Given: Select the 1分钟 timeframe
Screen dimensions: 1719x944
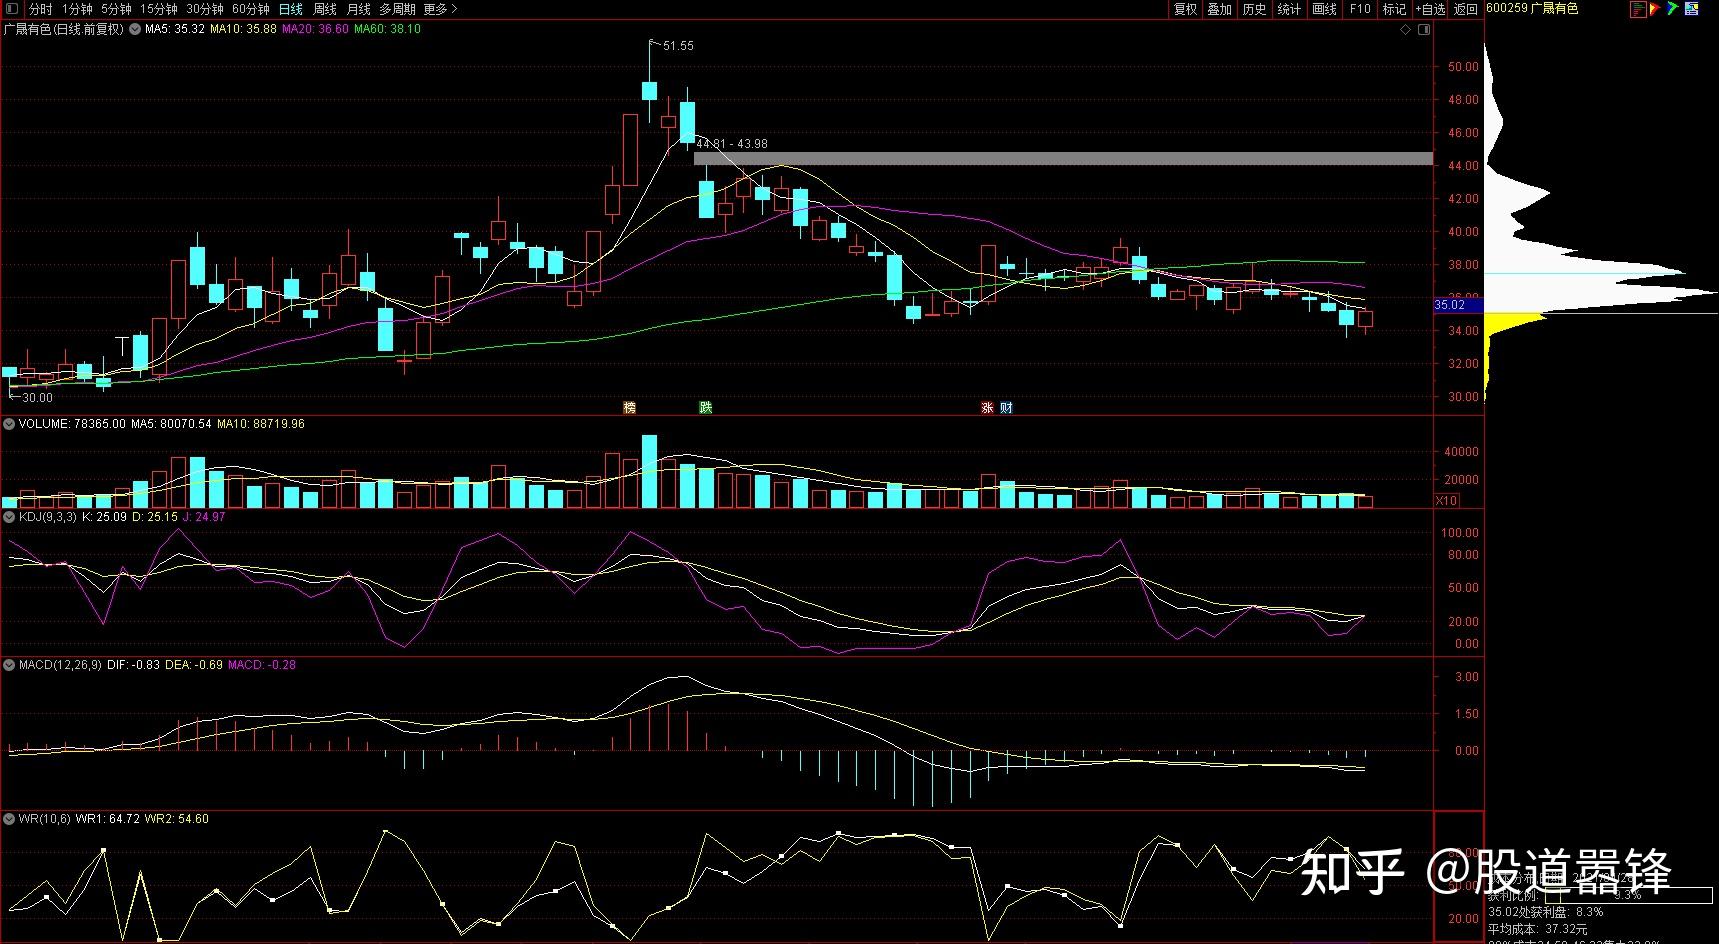Looking at the screenshot, I should pos(77,9).
